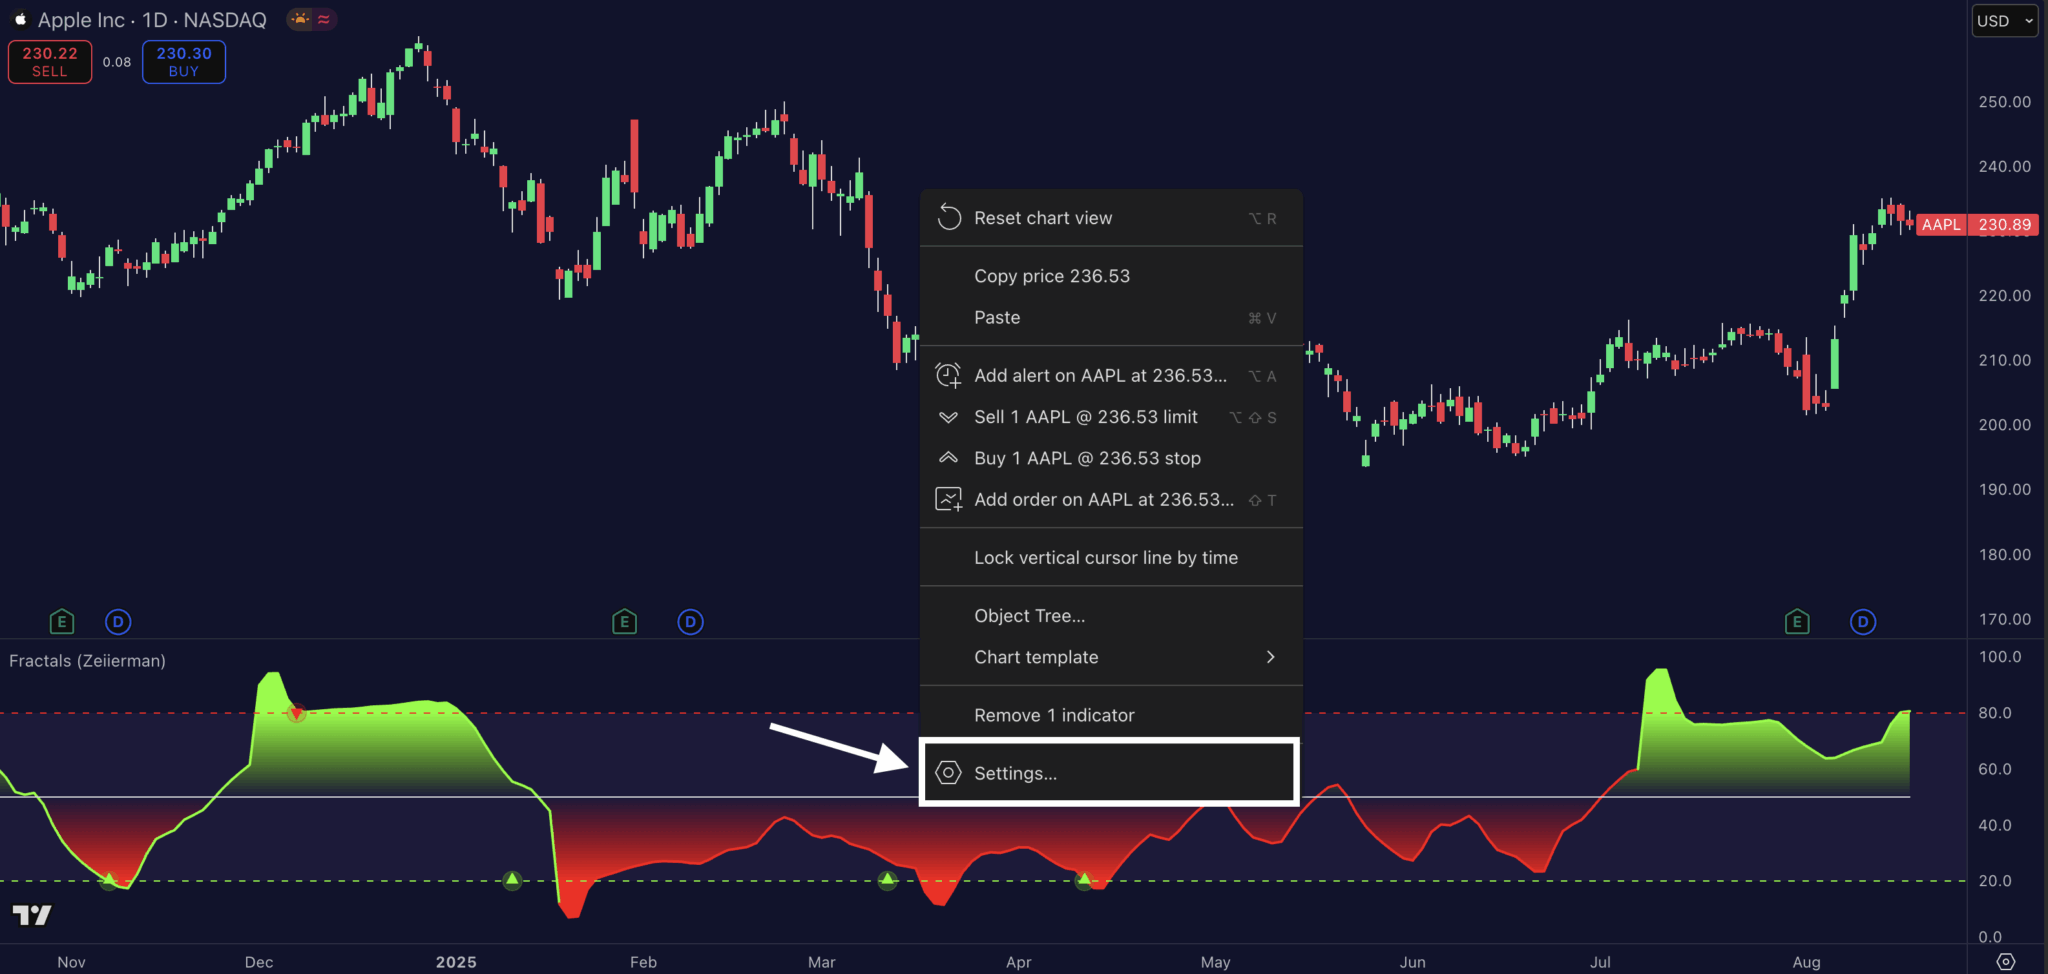
Task: Click the circular-arrow Reset chart view icon
Action: click(948, 217)
